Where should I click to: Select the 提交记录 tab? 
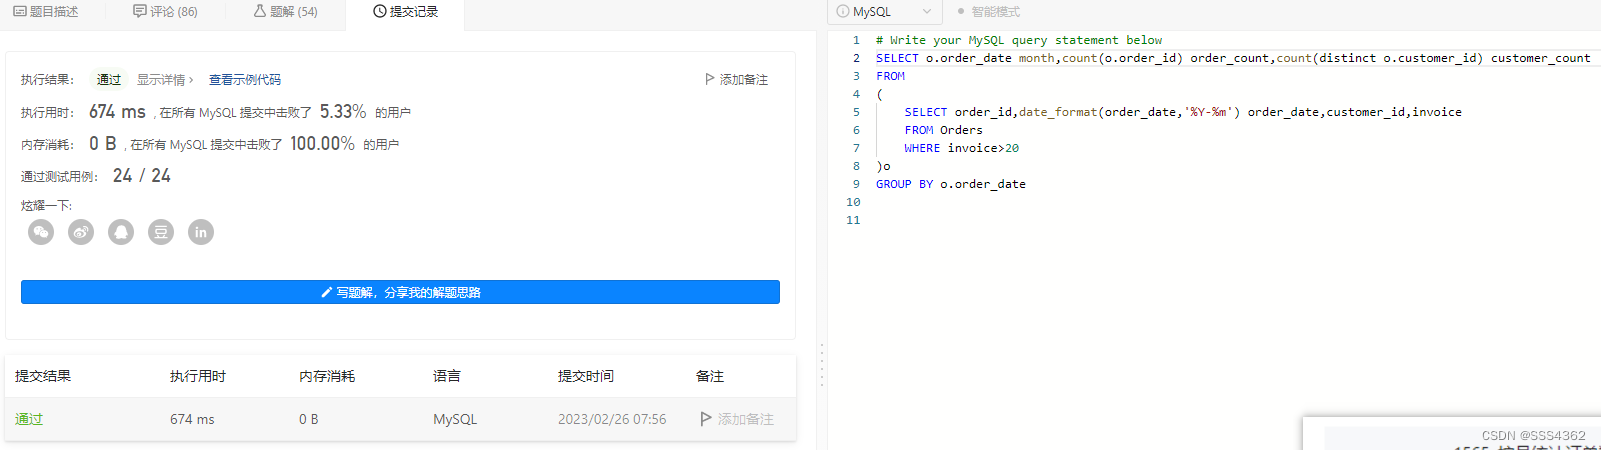coord(405,12)
